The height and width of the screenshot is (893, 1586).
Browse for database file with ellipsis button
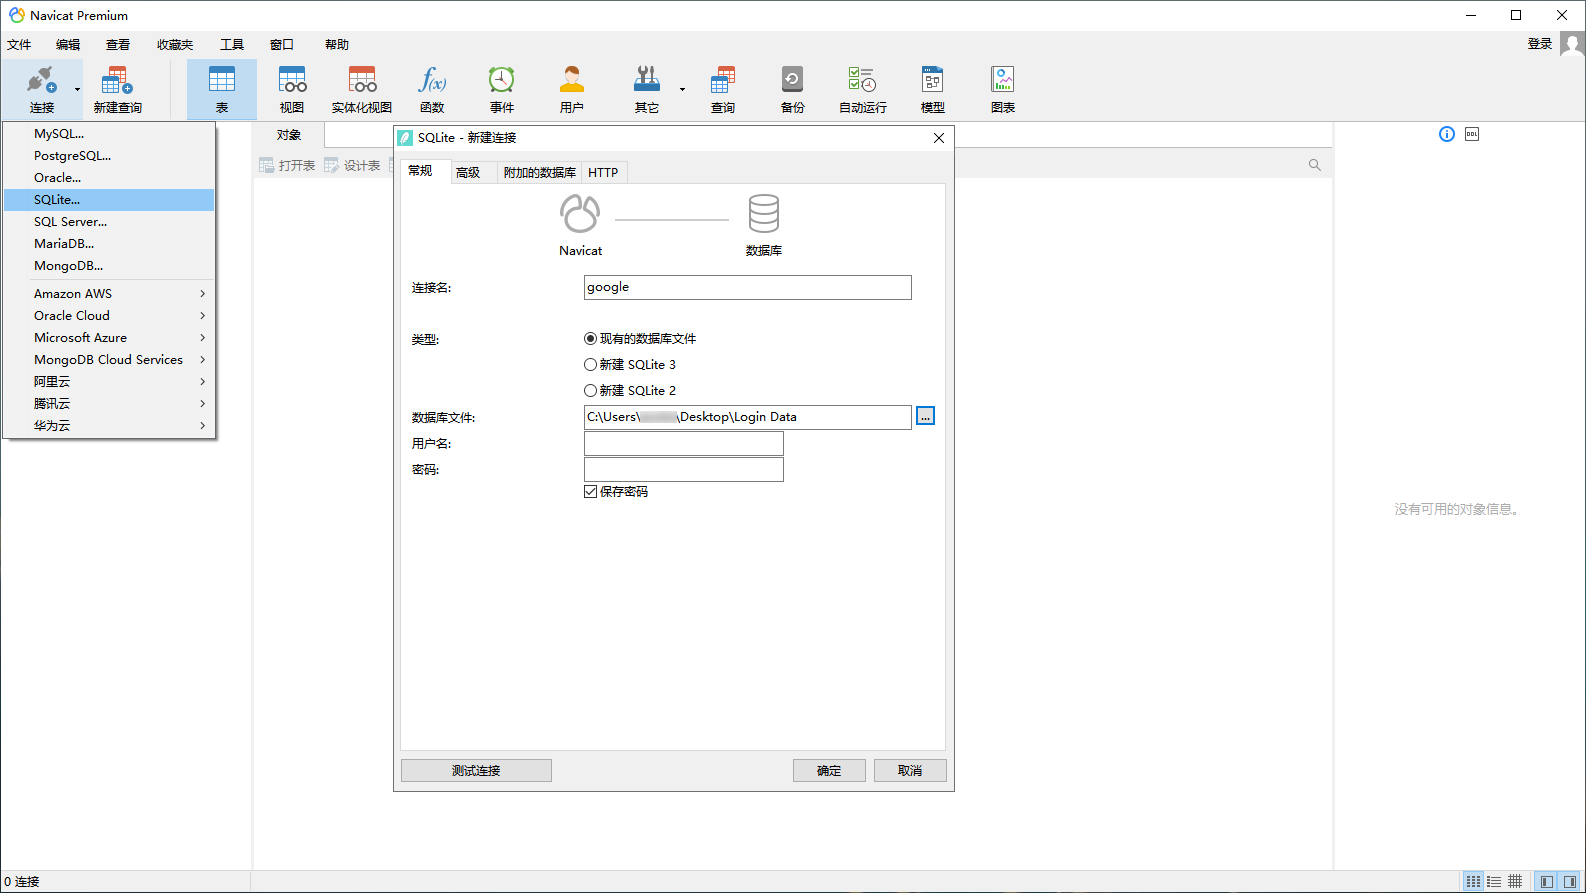coord(926,416)
